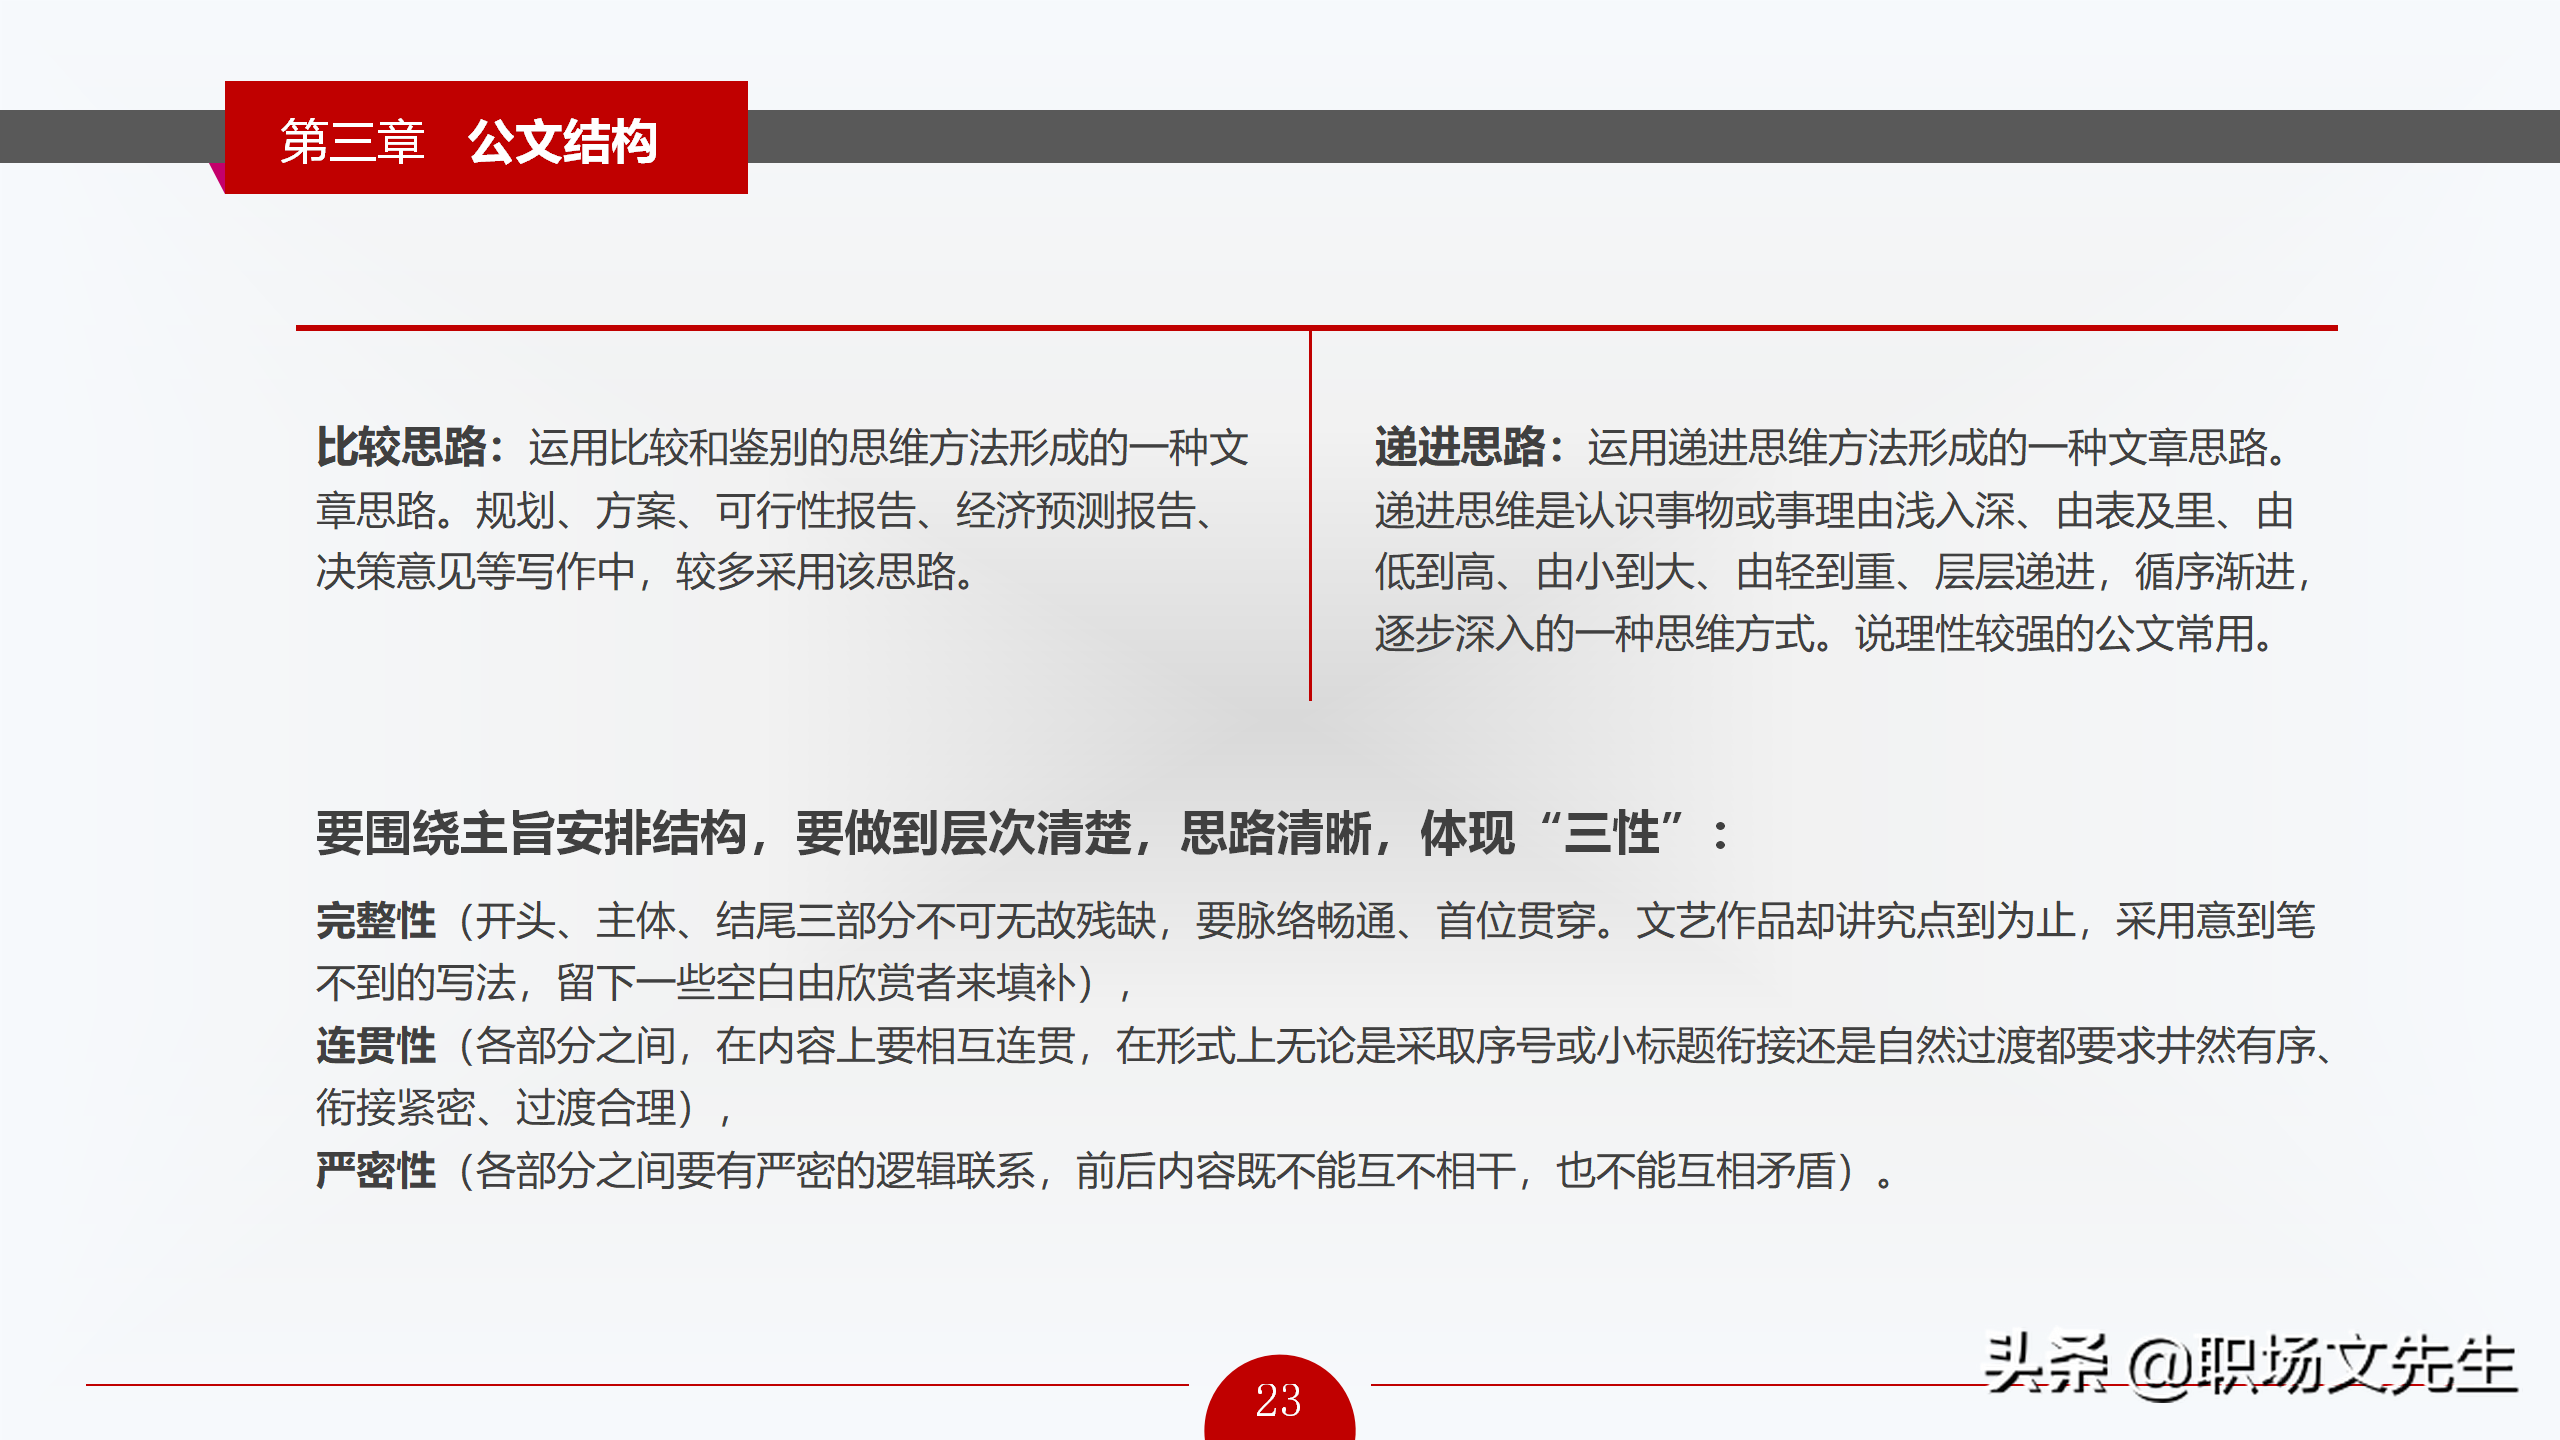Click the line 低到高、由小到大、由轻到重
The width and height of the screenshot is (2560, 1440).
point(1635,572)
